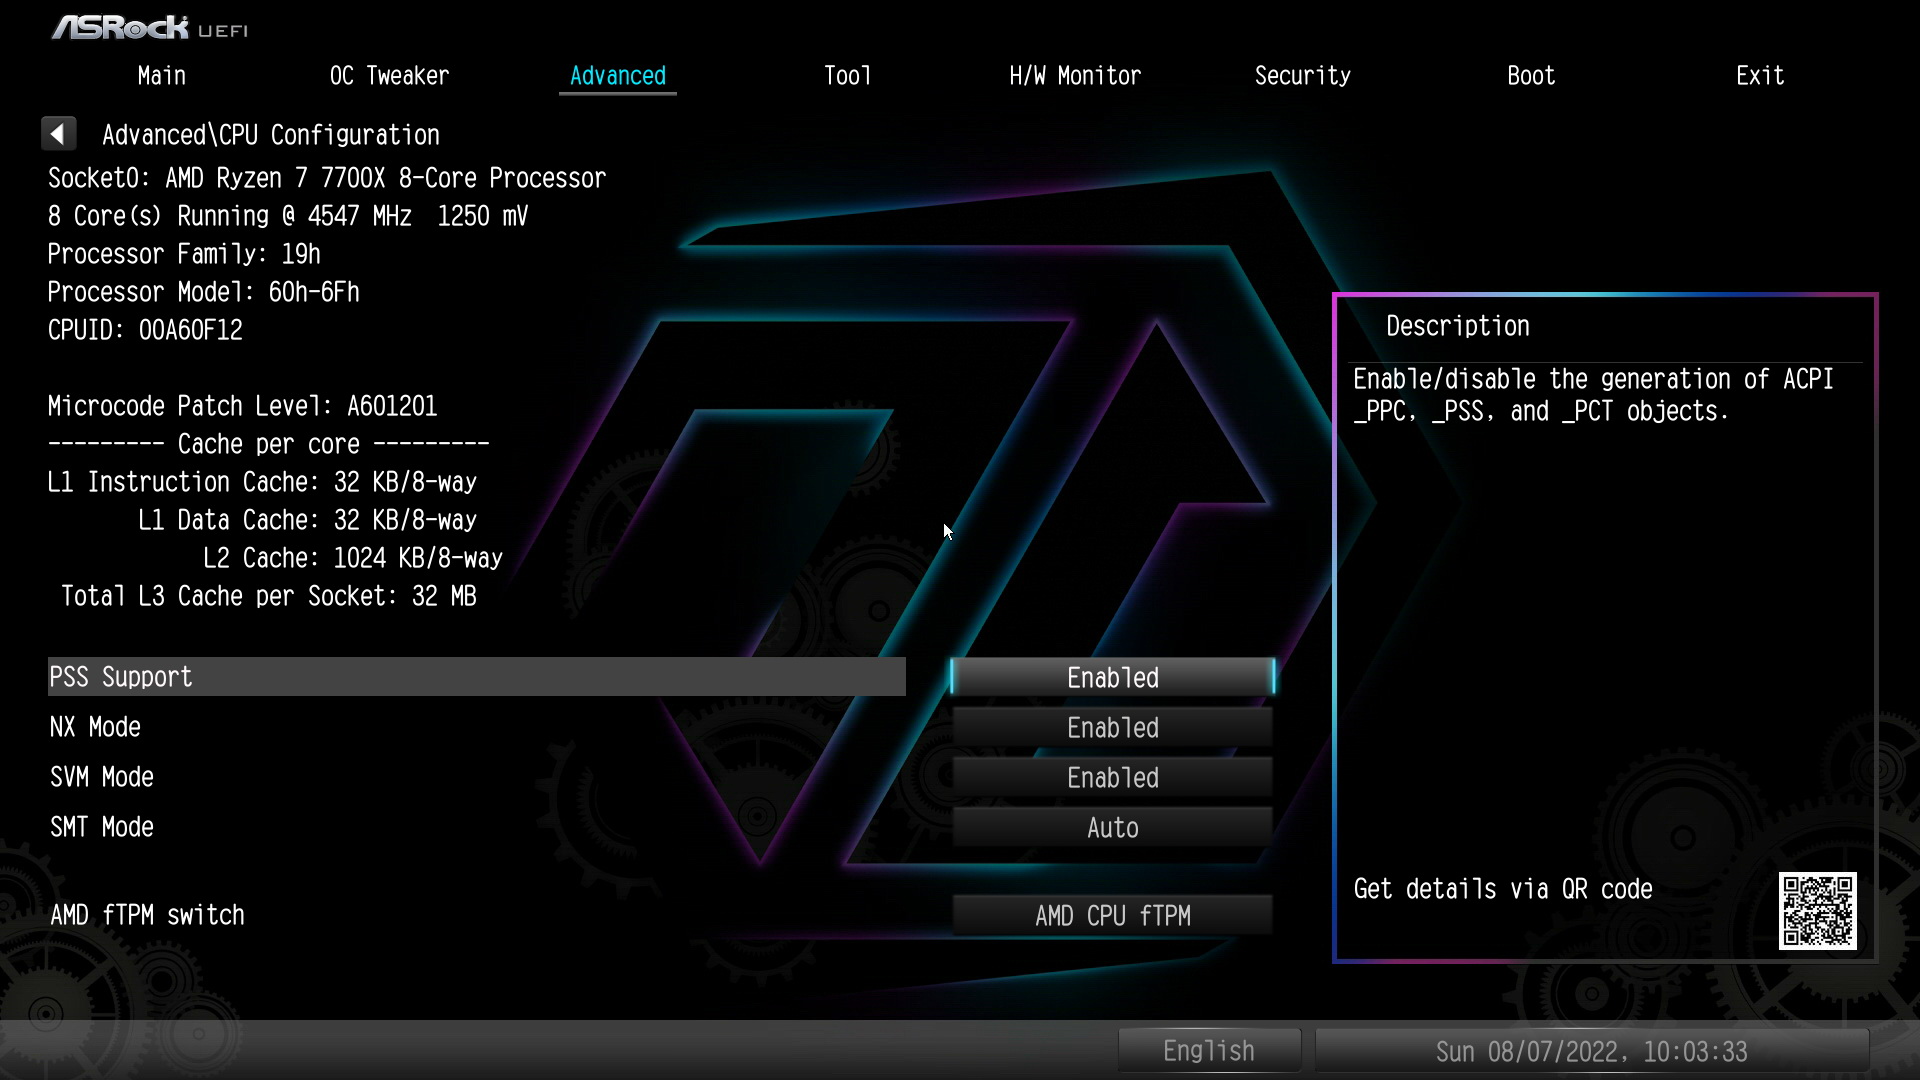Select the SMT Mode row label
This screenshot has width=1920, height=1080.
click(x=102, y=827)
